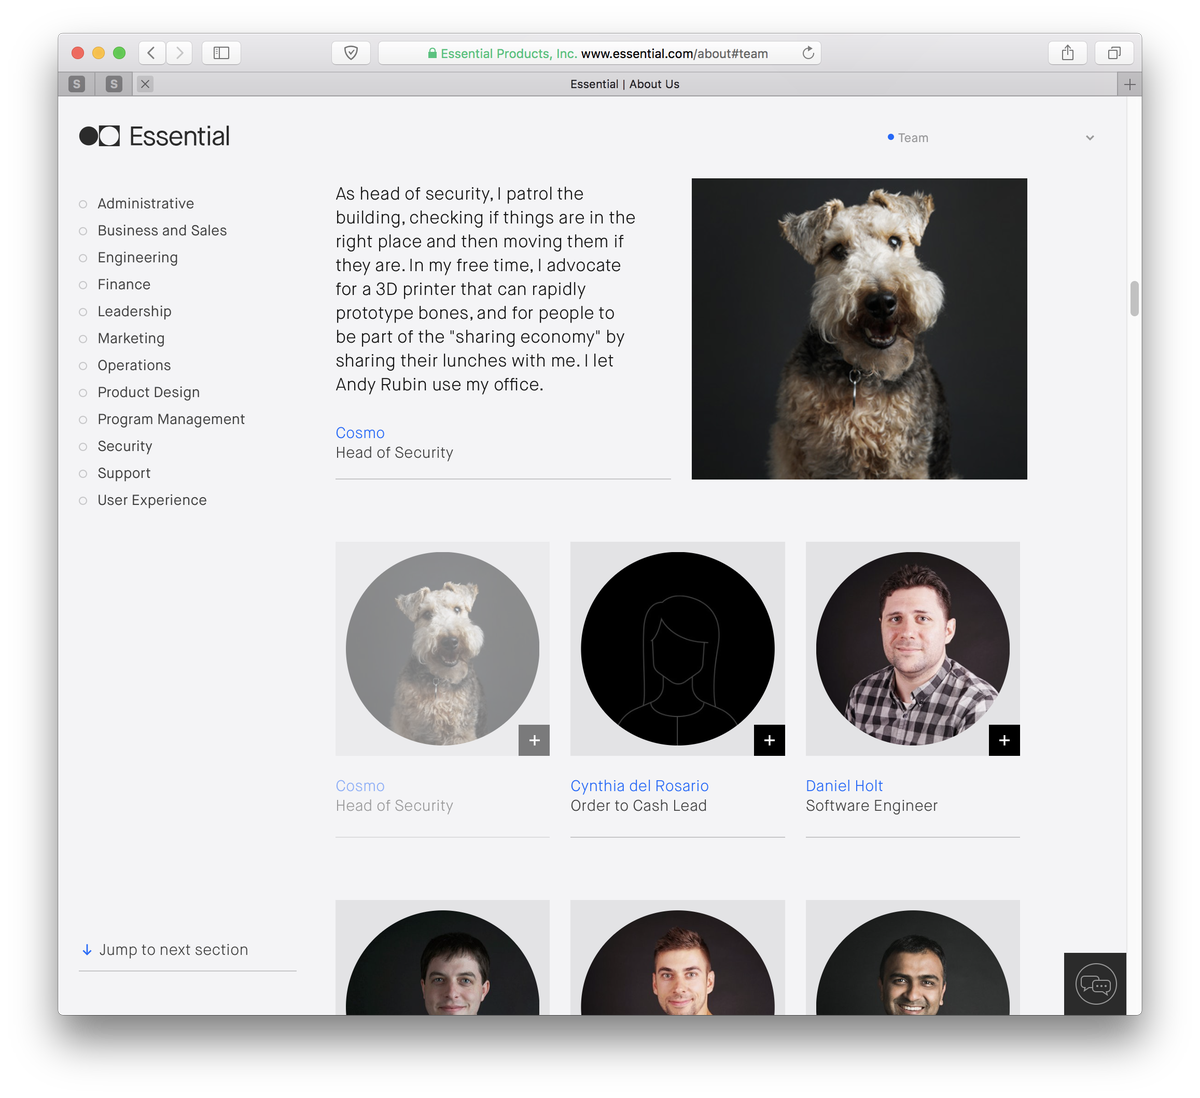
Task: Close the Essential About Us tab
Action: (x=145, y=84)
